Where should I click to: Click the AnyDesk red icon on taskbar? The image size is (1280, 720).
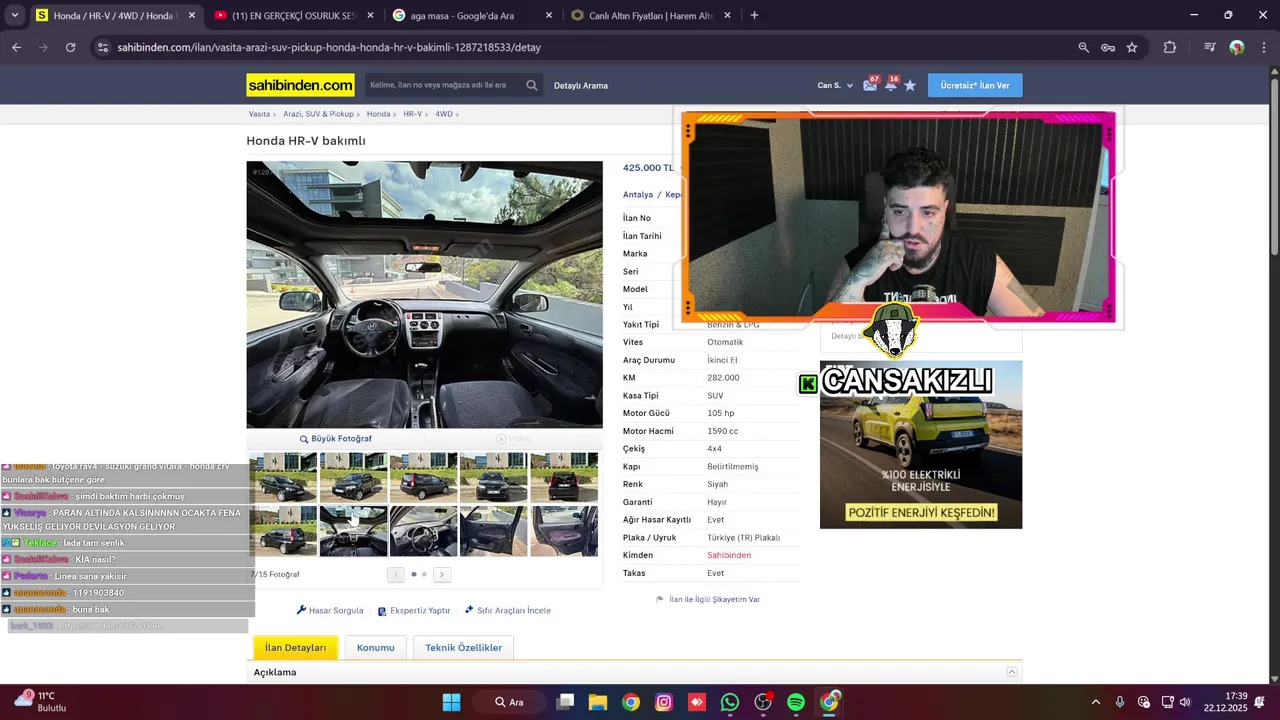[x=697, y=702]
